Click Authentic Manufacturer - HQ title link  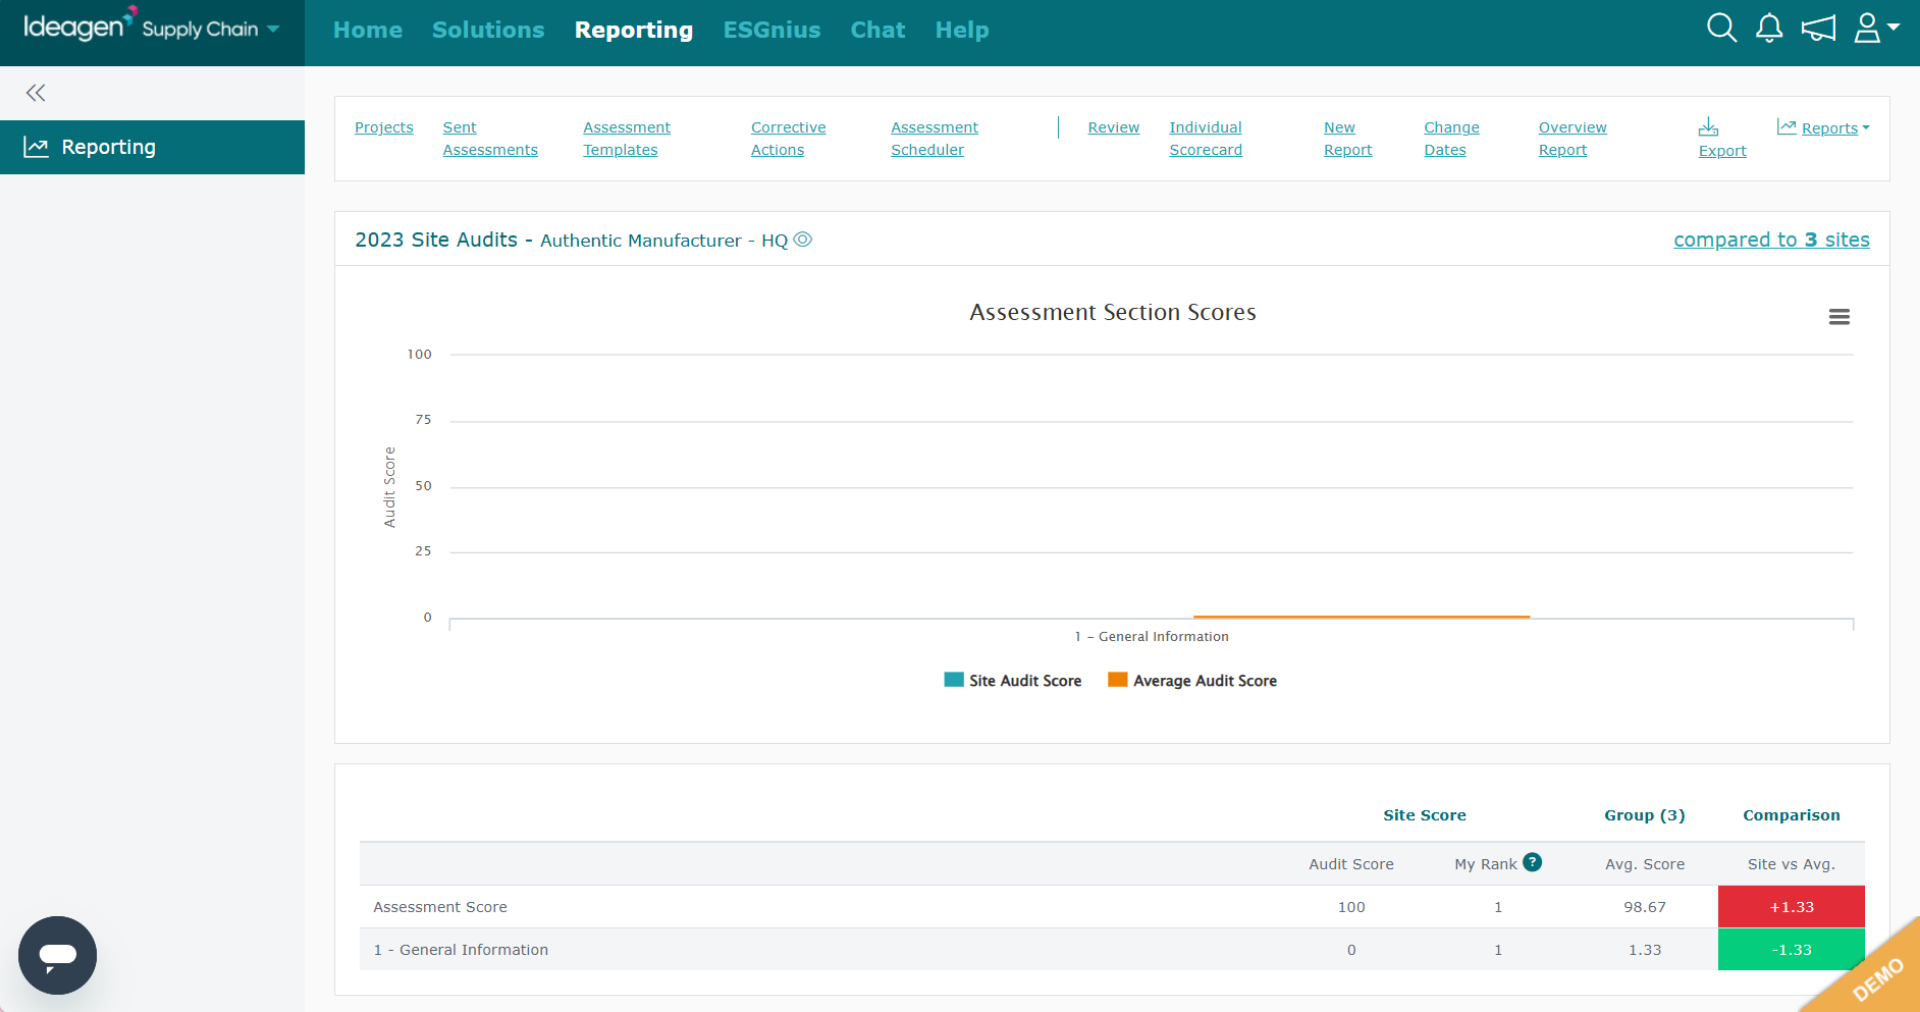(664, 241)
